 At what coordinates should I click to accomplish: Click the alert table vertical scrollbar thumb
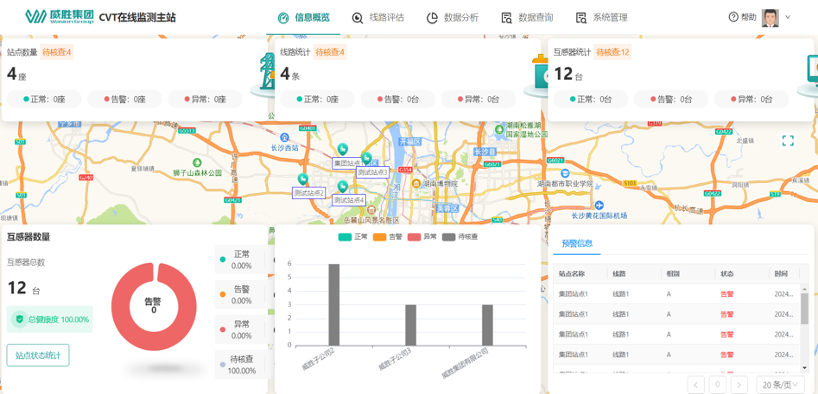click(x=804, y=308)
